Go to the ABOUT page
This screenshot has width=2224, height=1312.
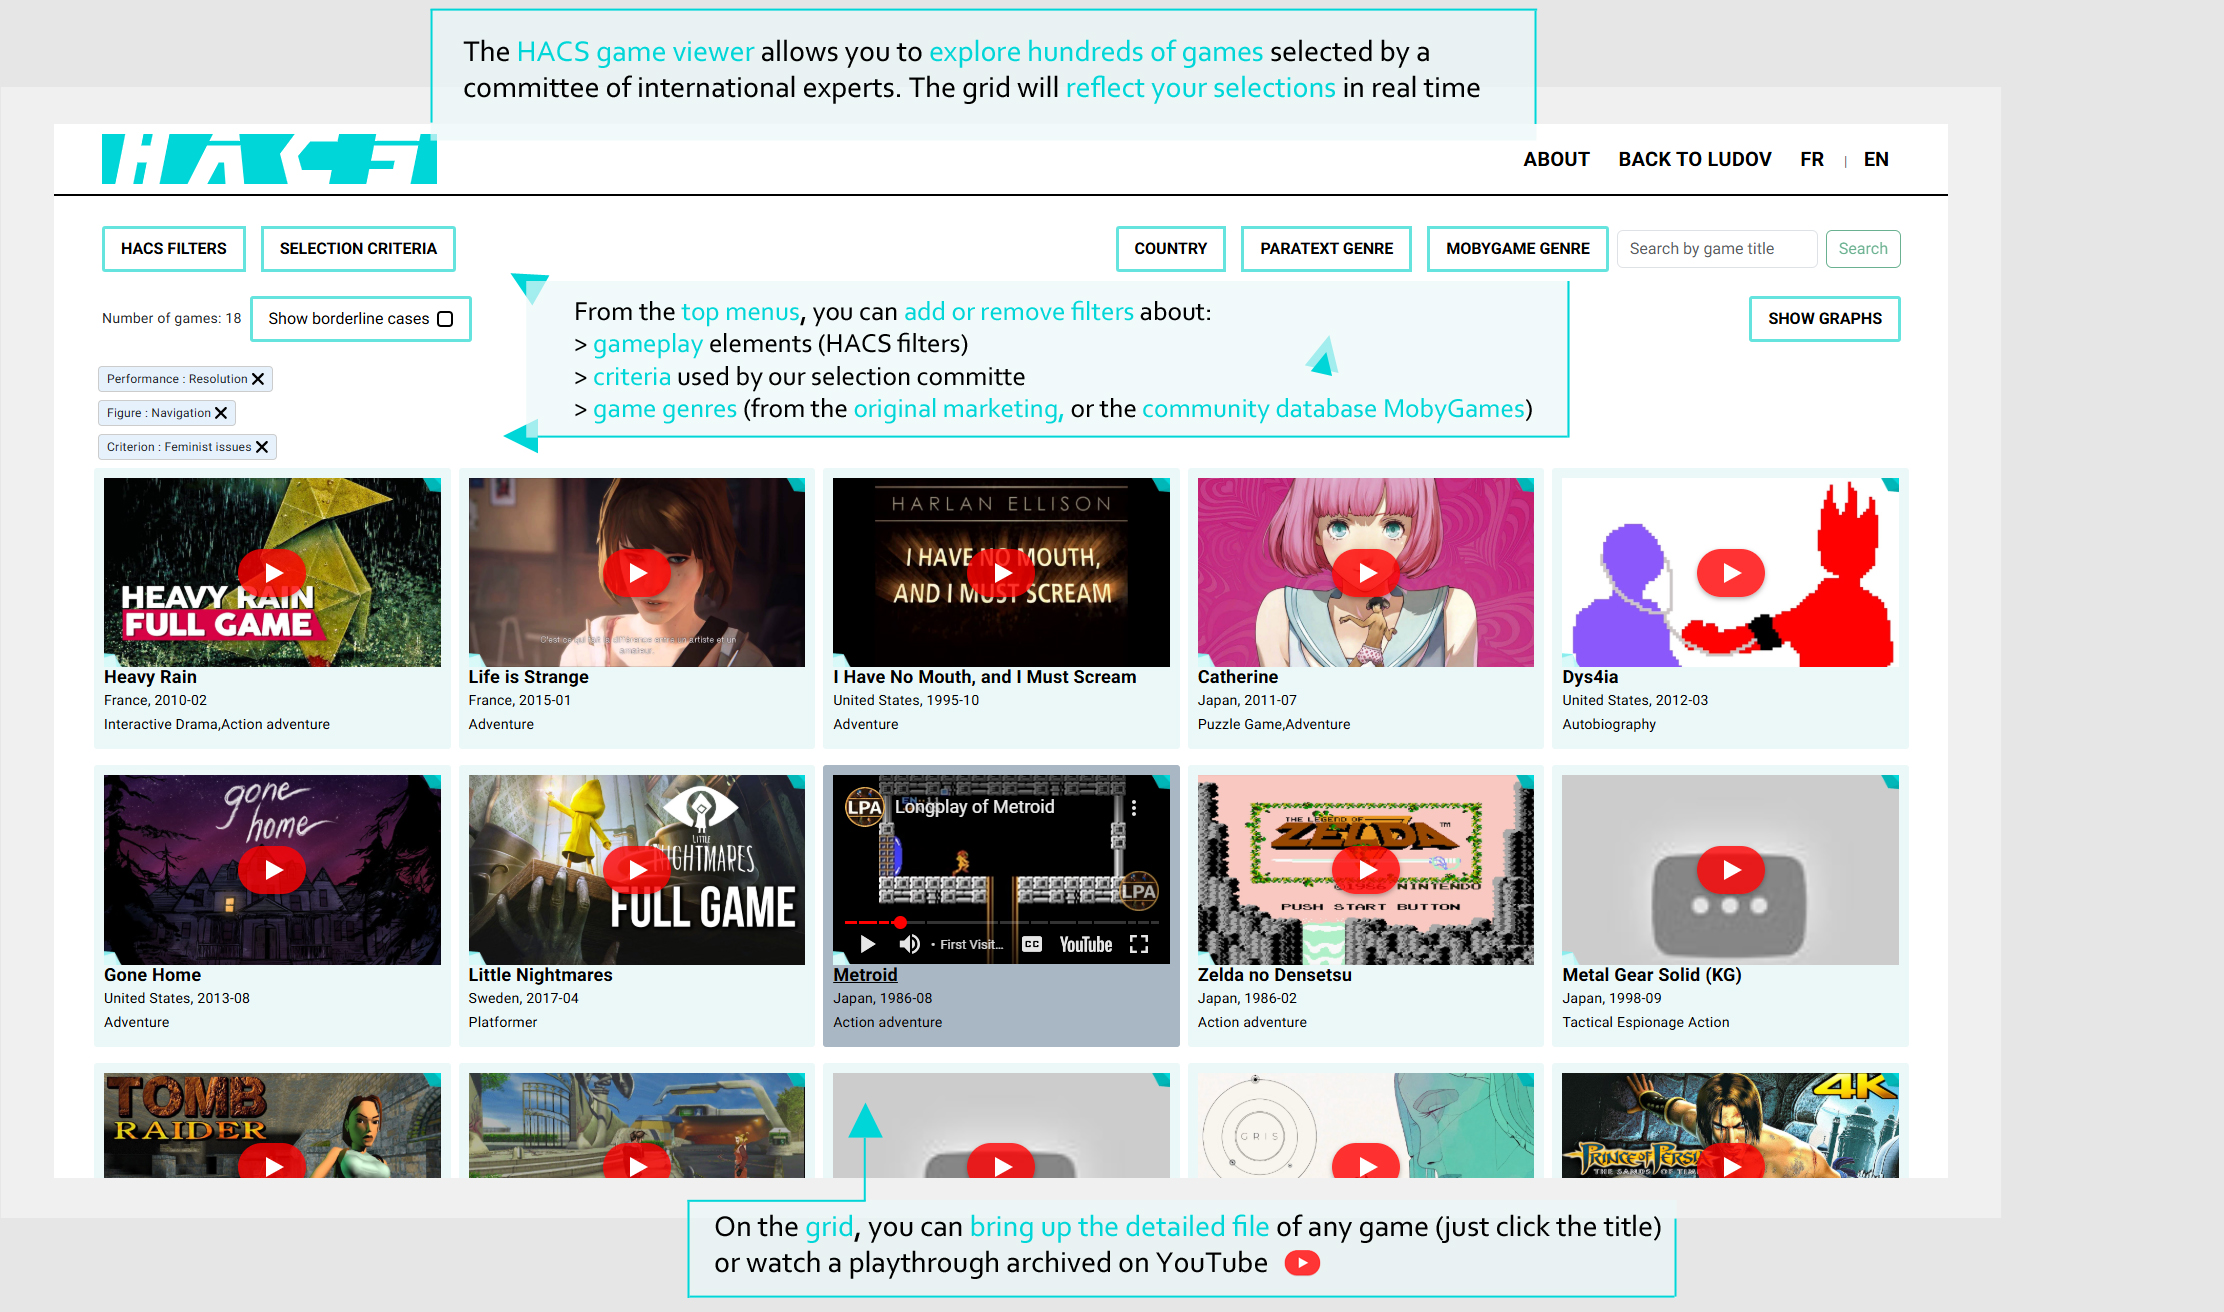[1556, 159]
